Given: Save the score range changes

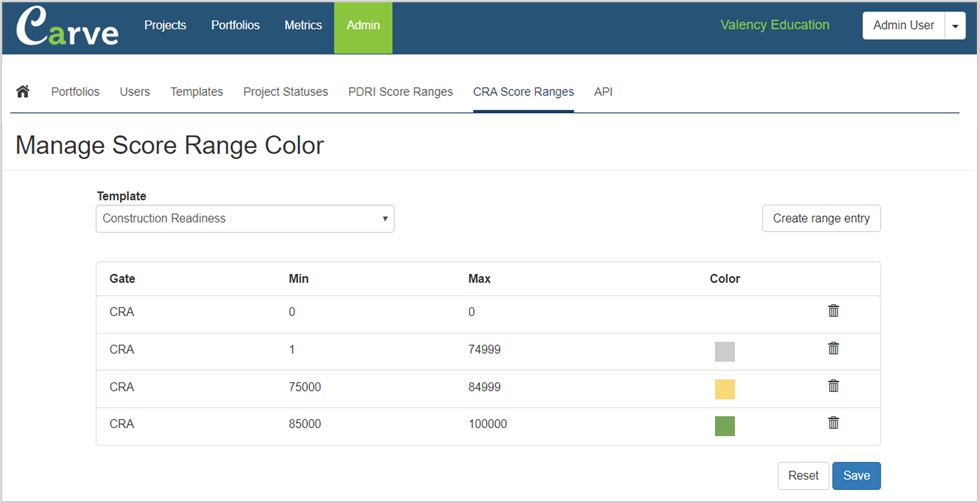Looking at the screenshot, I should (x=856, y=476).
